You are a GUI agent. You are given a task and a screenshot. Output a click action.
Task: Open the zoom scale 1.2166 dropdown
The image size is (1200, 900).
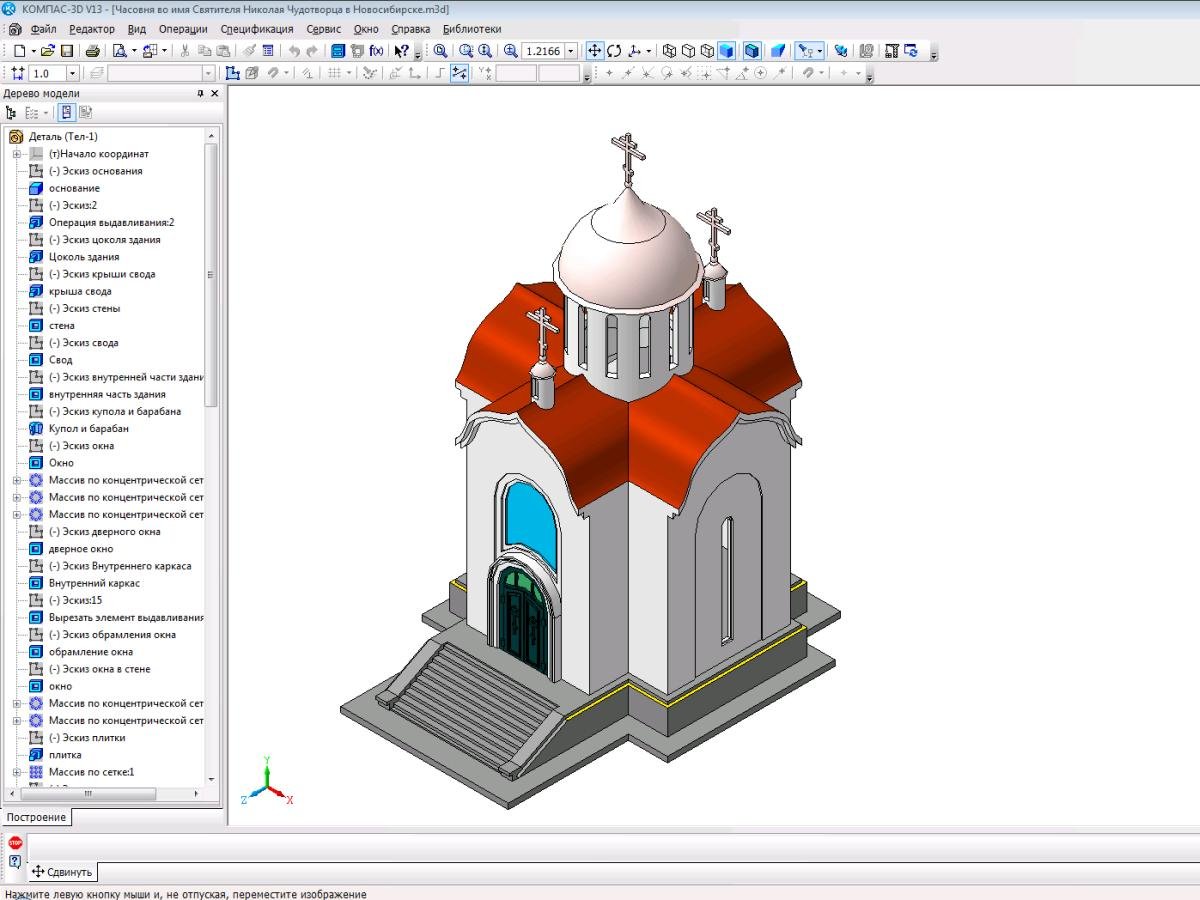(571, 51)
